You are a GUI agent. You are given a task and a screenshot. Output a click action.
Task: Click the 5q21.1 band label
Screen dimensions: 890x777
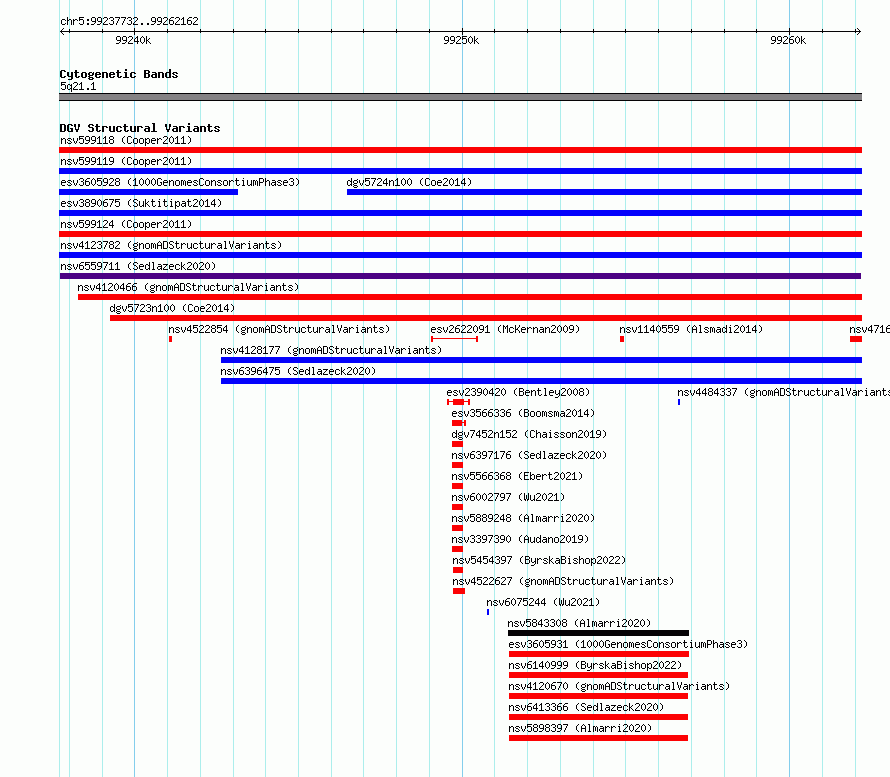(78, 86)
